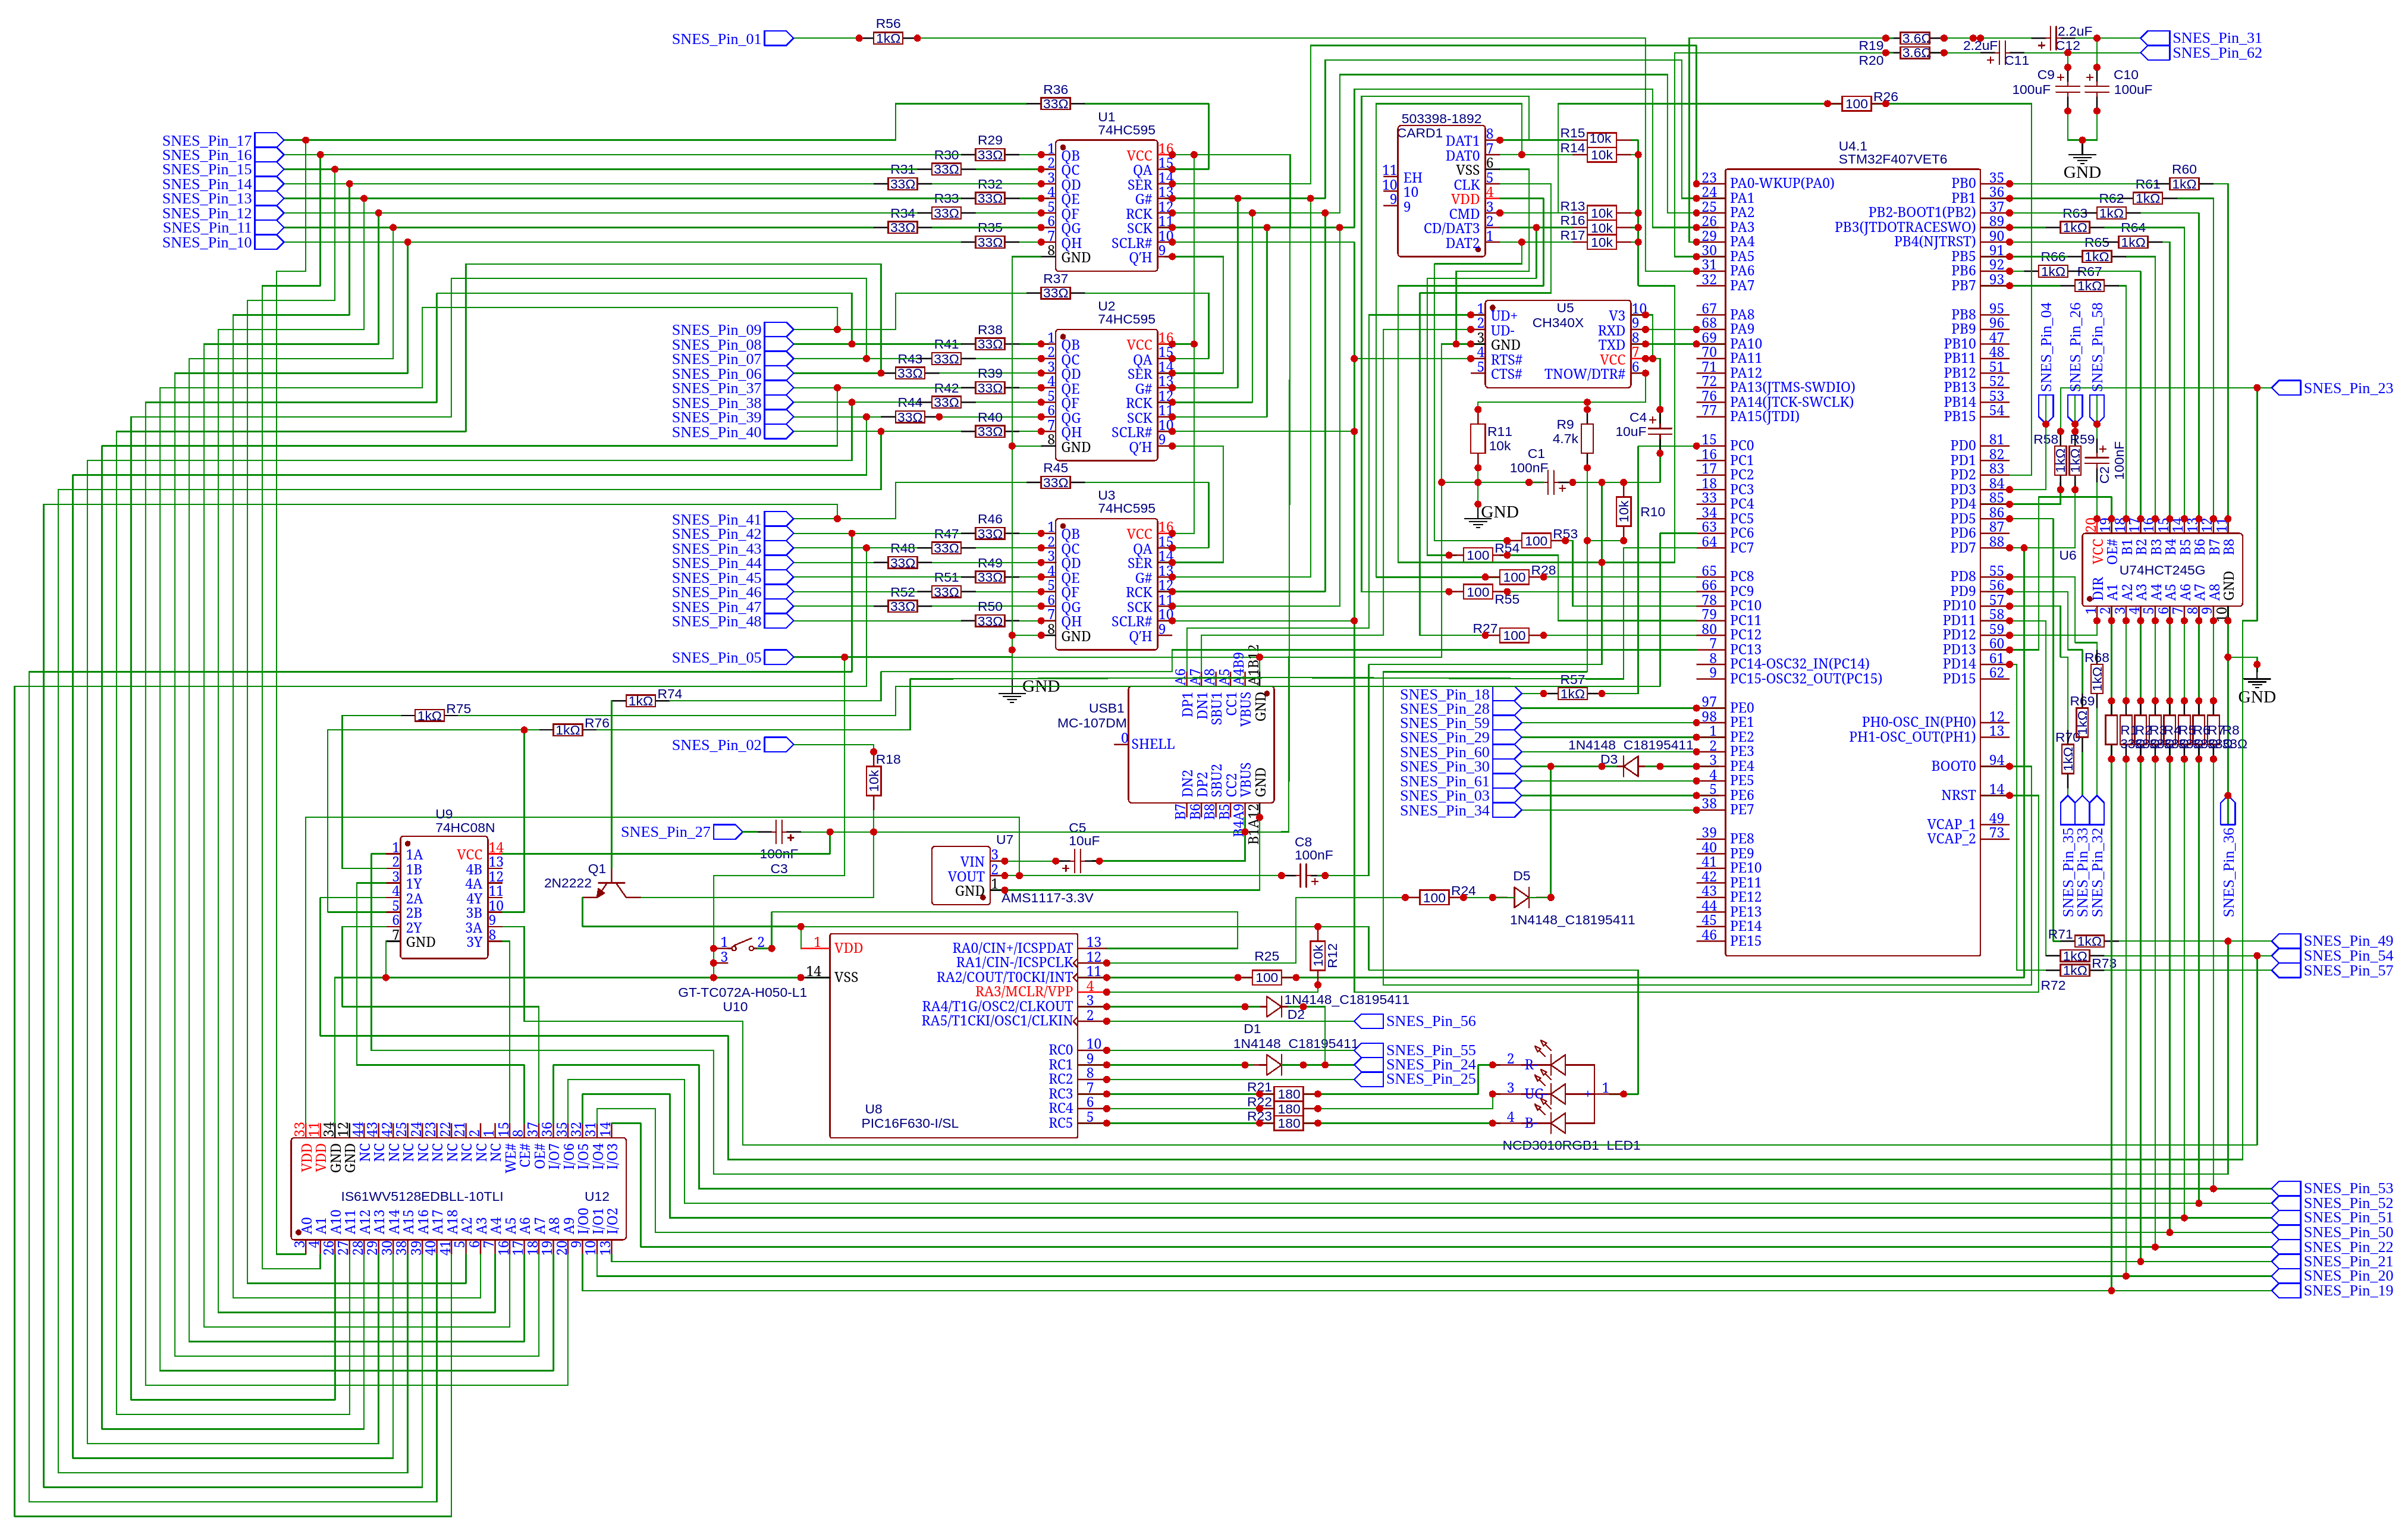Select the BOOT0 pin name

point(1953,766)
